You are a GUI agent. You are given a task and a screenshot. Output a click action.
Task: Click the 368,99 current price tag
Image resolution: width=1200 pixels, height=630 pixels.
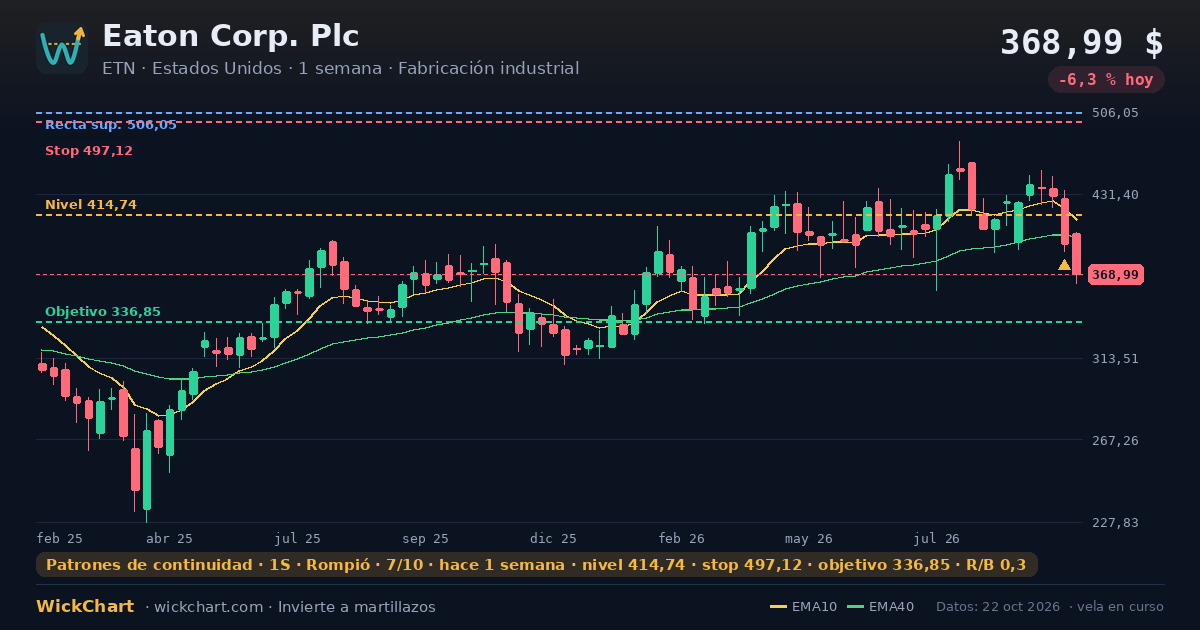pos(1115,274)
